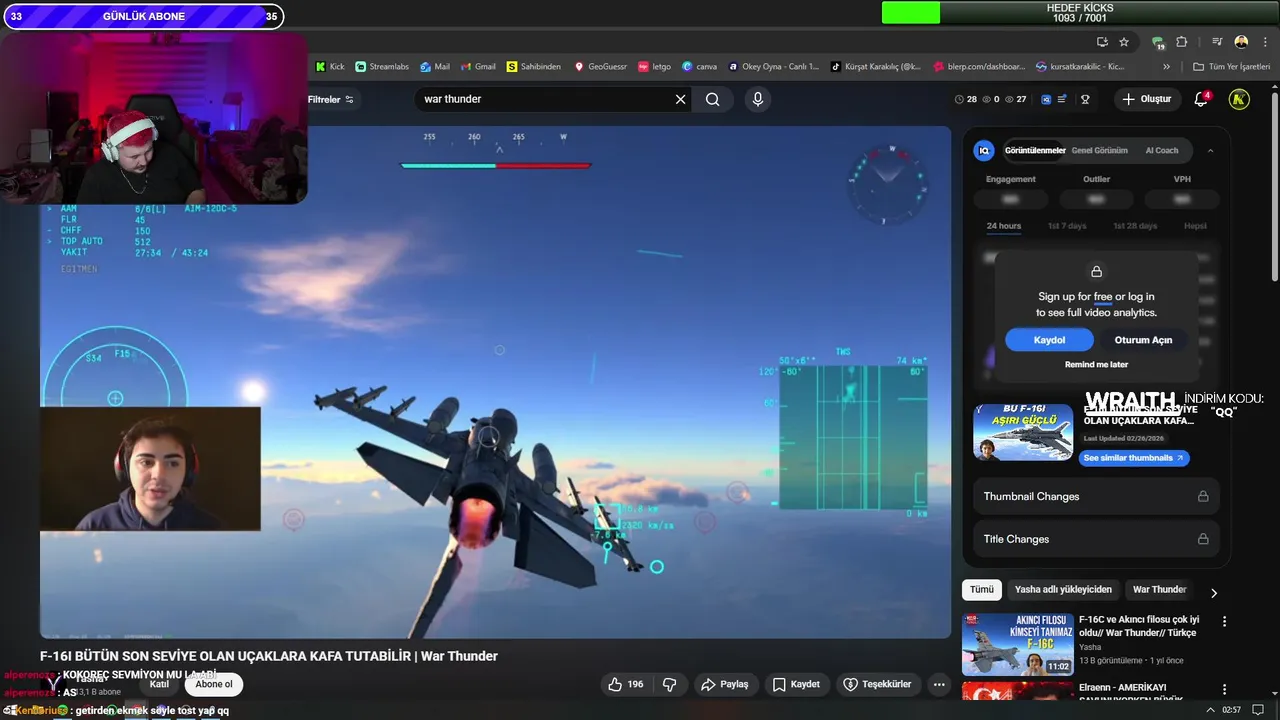The image size is (1280, 720).
Task: Open the YouTube account avatar menu
Action: coord(1239,99)
